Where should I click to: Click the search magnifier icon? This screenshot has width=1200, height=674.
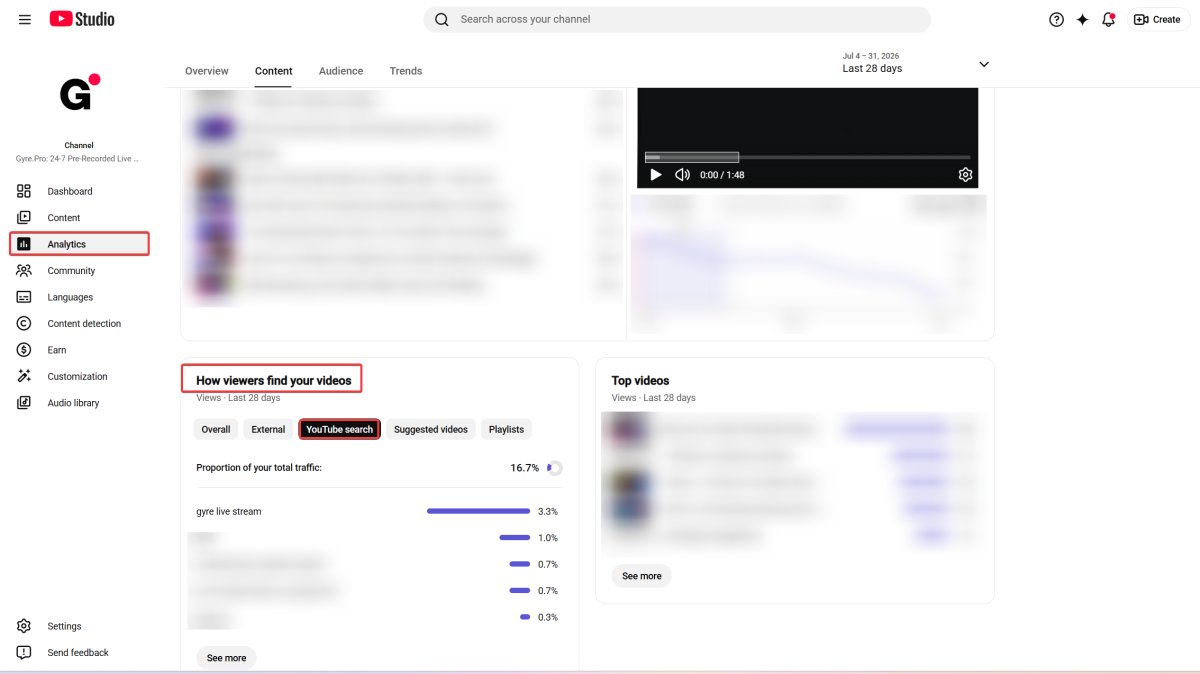click(442, 19)
